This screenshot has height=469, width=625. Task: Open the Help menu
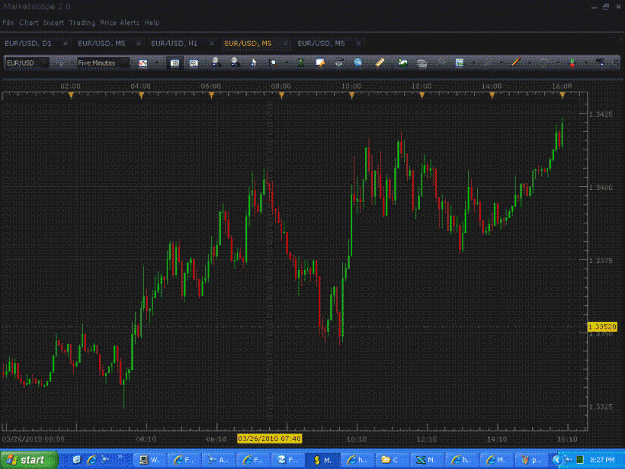pos(152,23)
